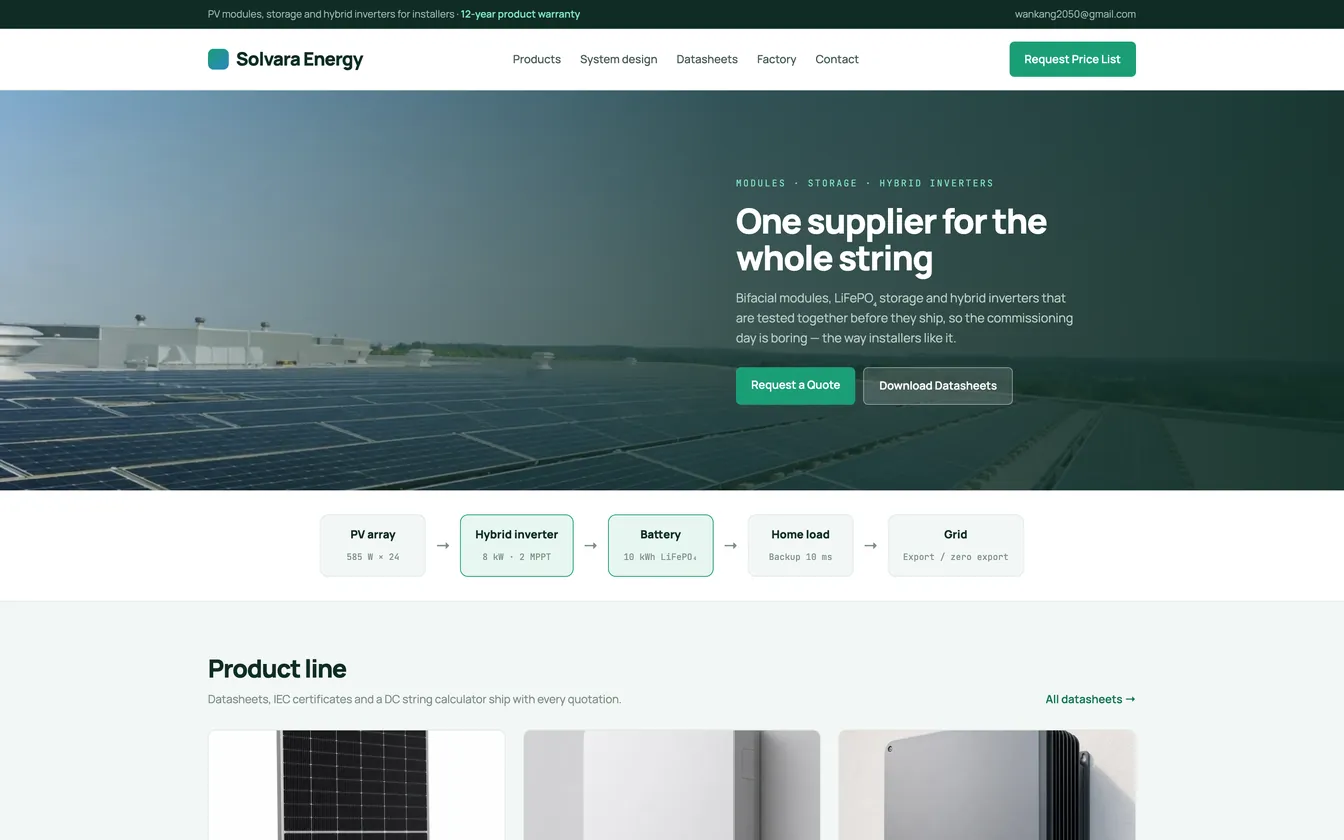Select the Home load flow card

coord(801,545)
